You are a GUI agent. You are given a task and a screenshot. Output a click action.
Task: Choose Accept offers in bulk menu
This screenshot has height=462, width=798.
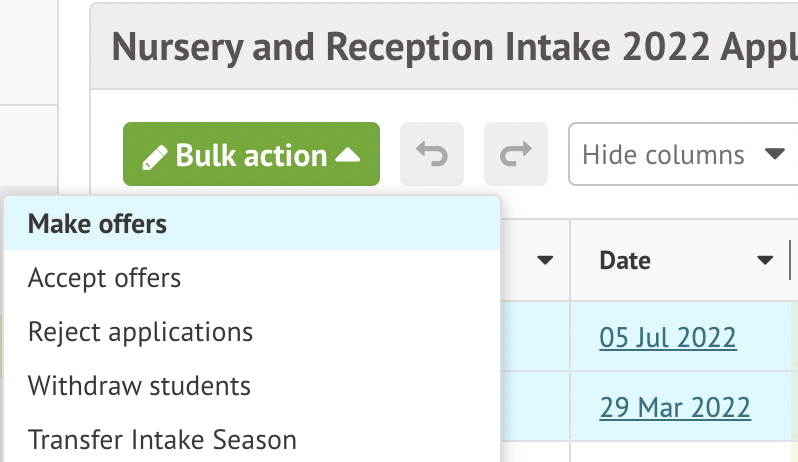tap(105, 278)
